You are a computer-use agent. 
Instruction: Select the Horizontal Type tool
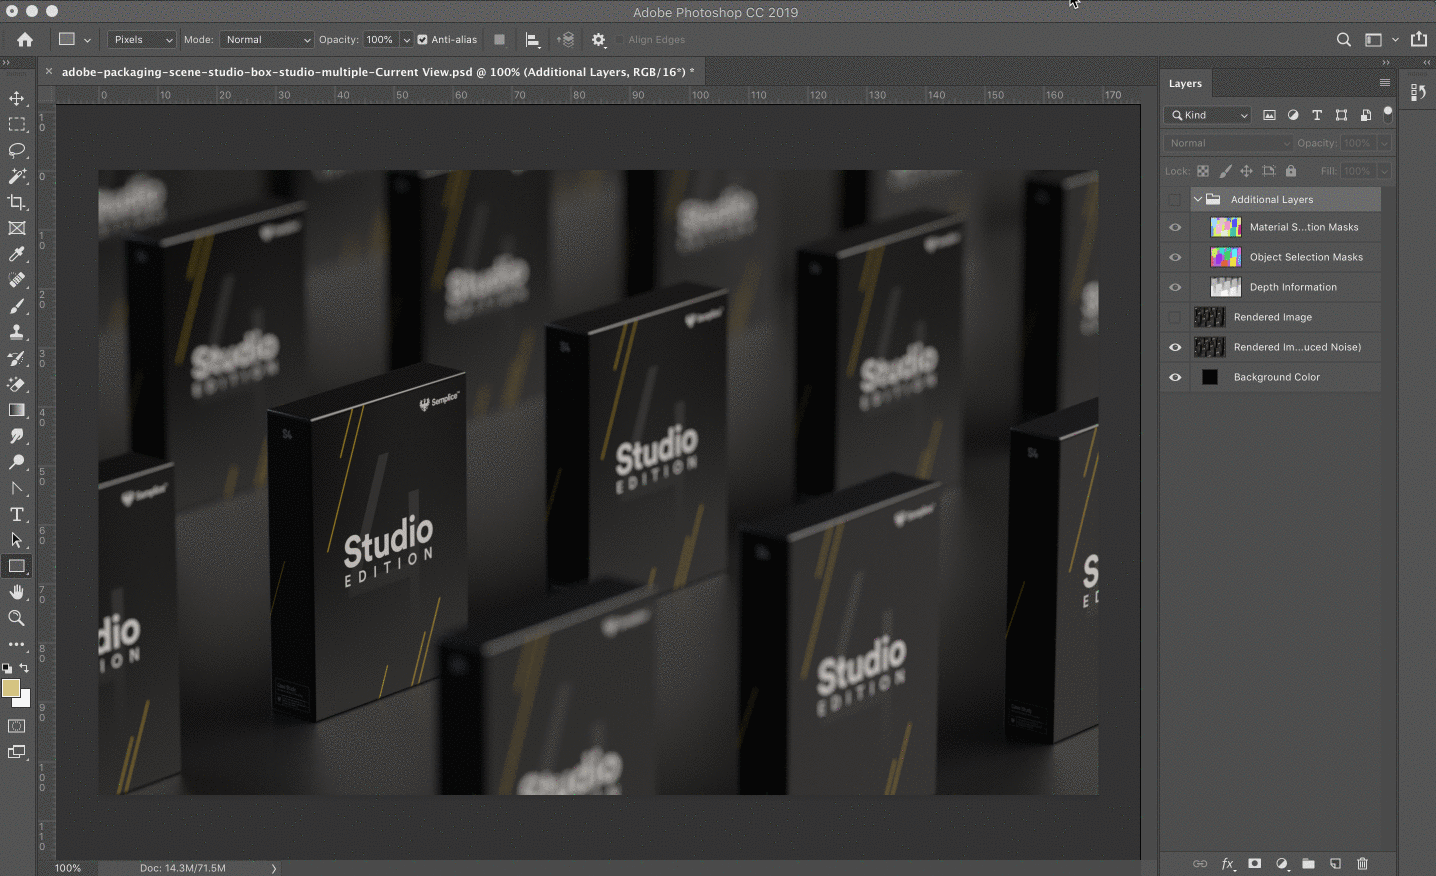(17, 514)
